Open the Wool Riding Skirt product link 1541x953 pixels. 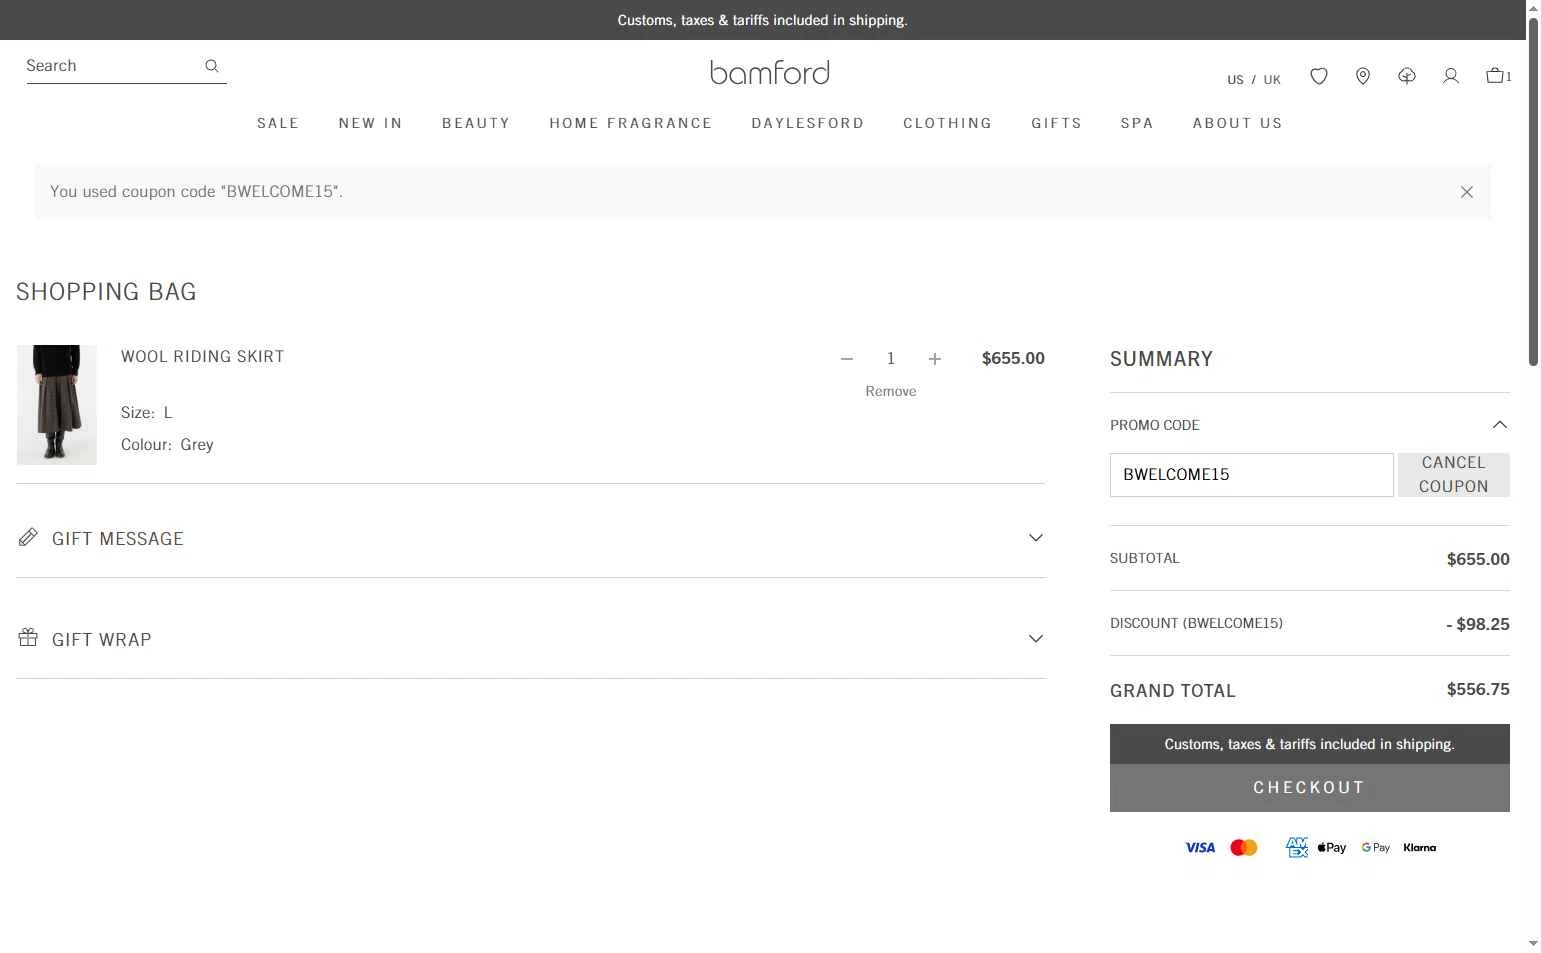(203, 357)
